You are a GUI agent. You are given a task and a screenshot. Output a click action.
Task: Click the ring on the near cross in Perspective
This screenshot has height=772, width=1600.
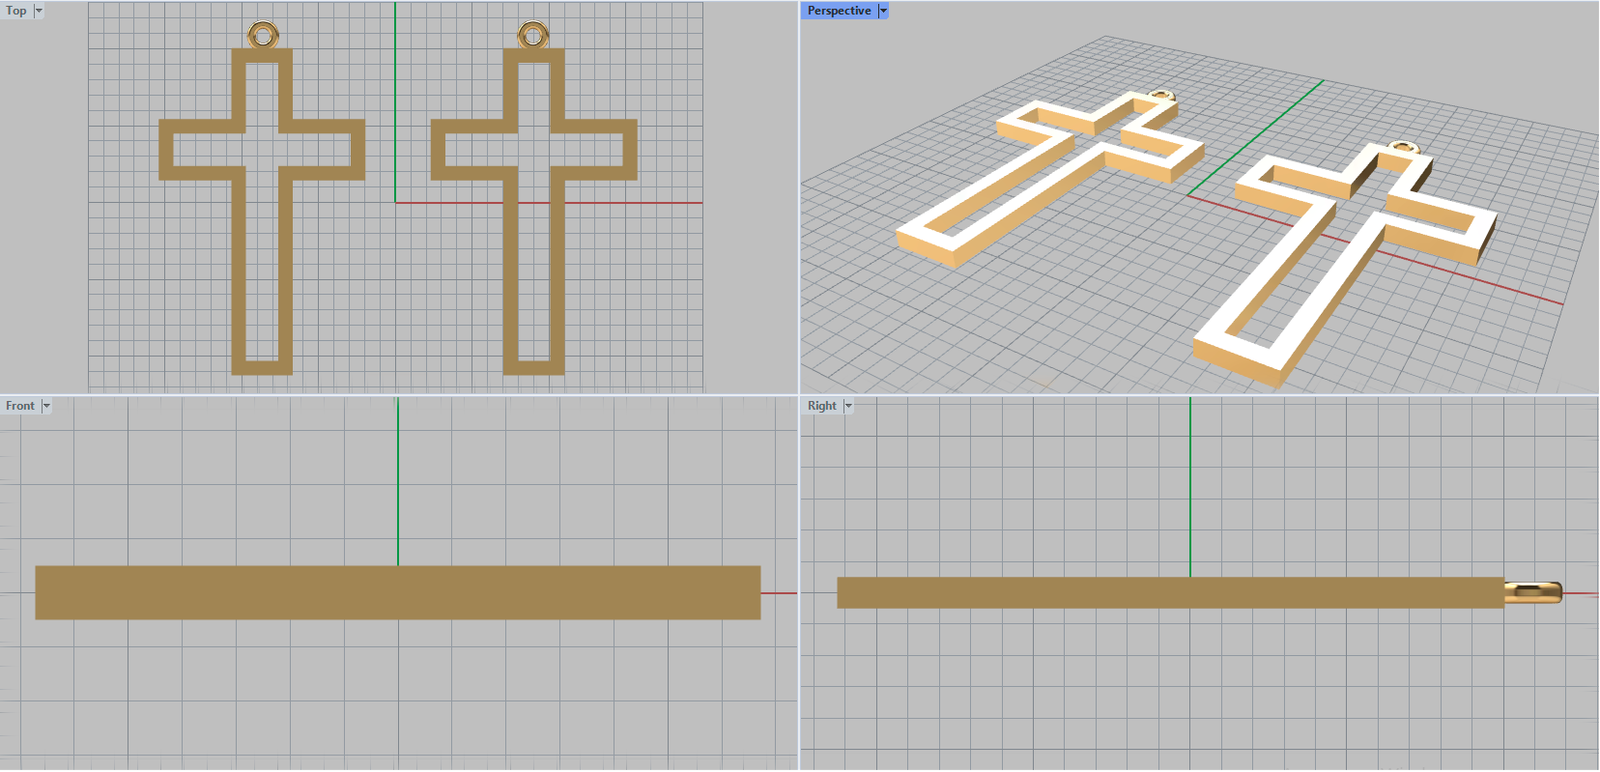click(x=1403, y=148)
